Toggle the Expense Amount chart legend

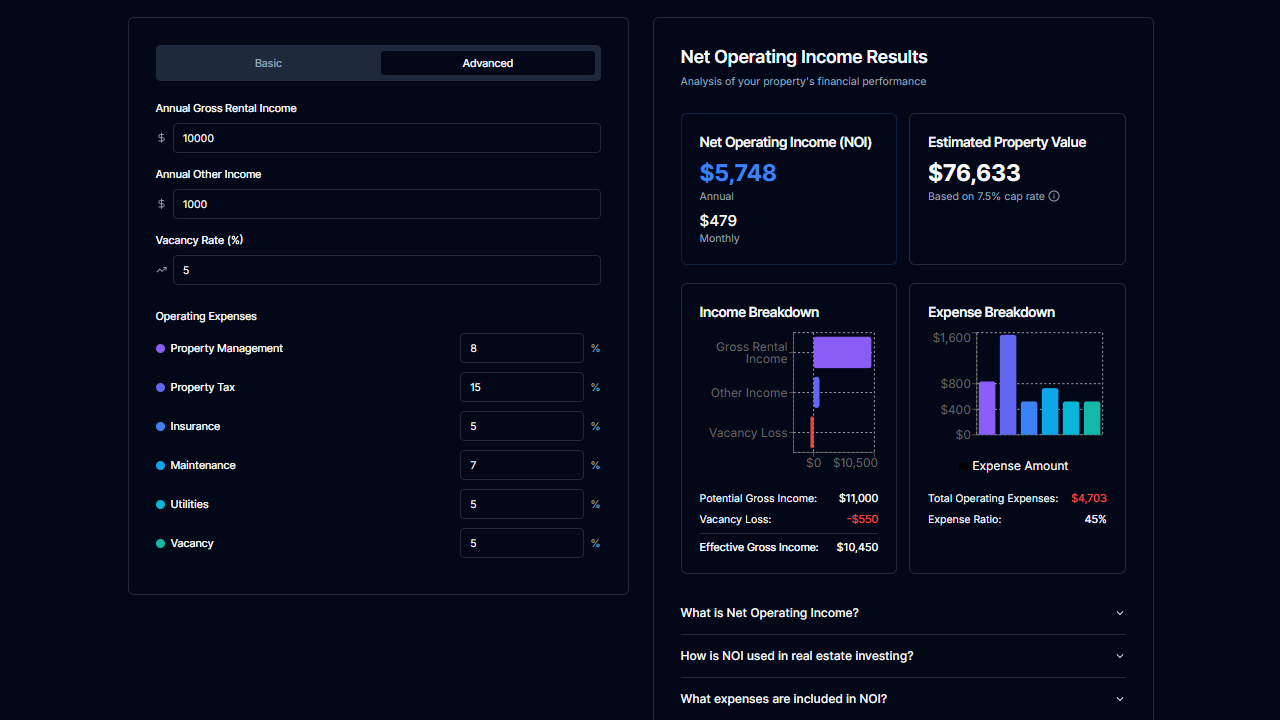(1013, 465)
